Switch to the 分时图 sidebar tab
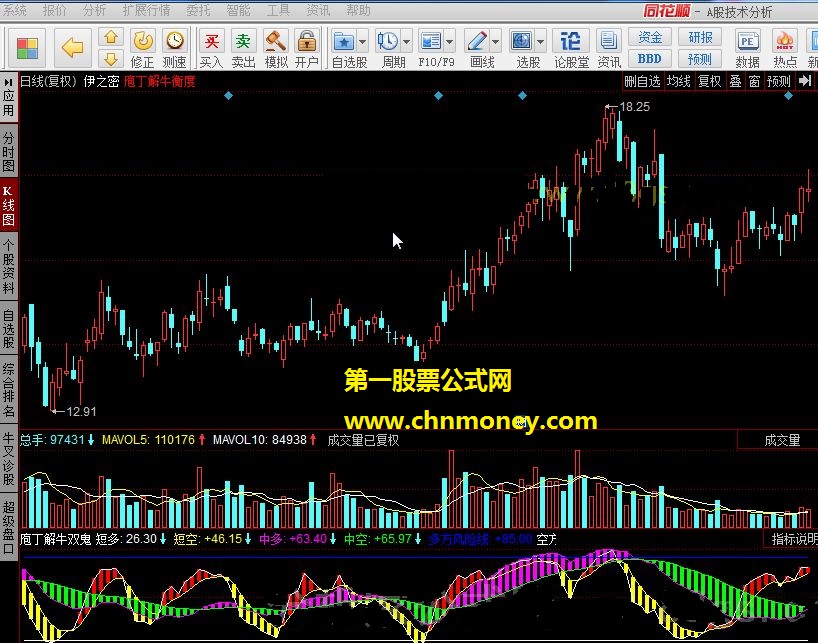818x643 pixels. (8, 151)
